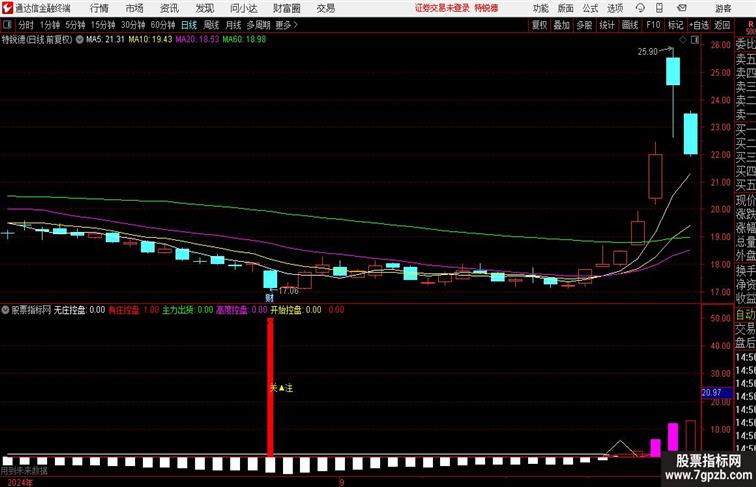
Task: Click the mobile phone icon in title bar
Action: click(x=659, y=8)
